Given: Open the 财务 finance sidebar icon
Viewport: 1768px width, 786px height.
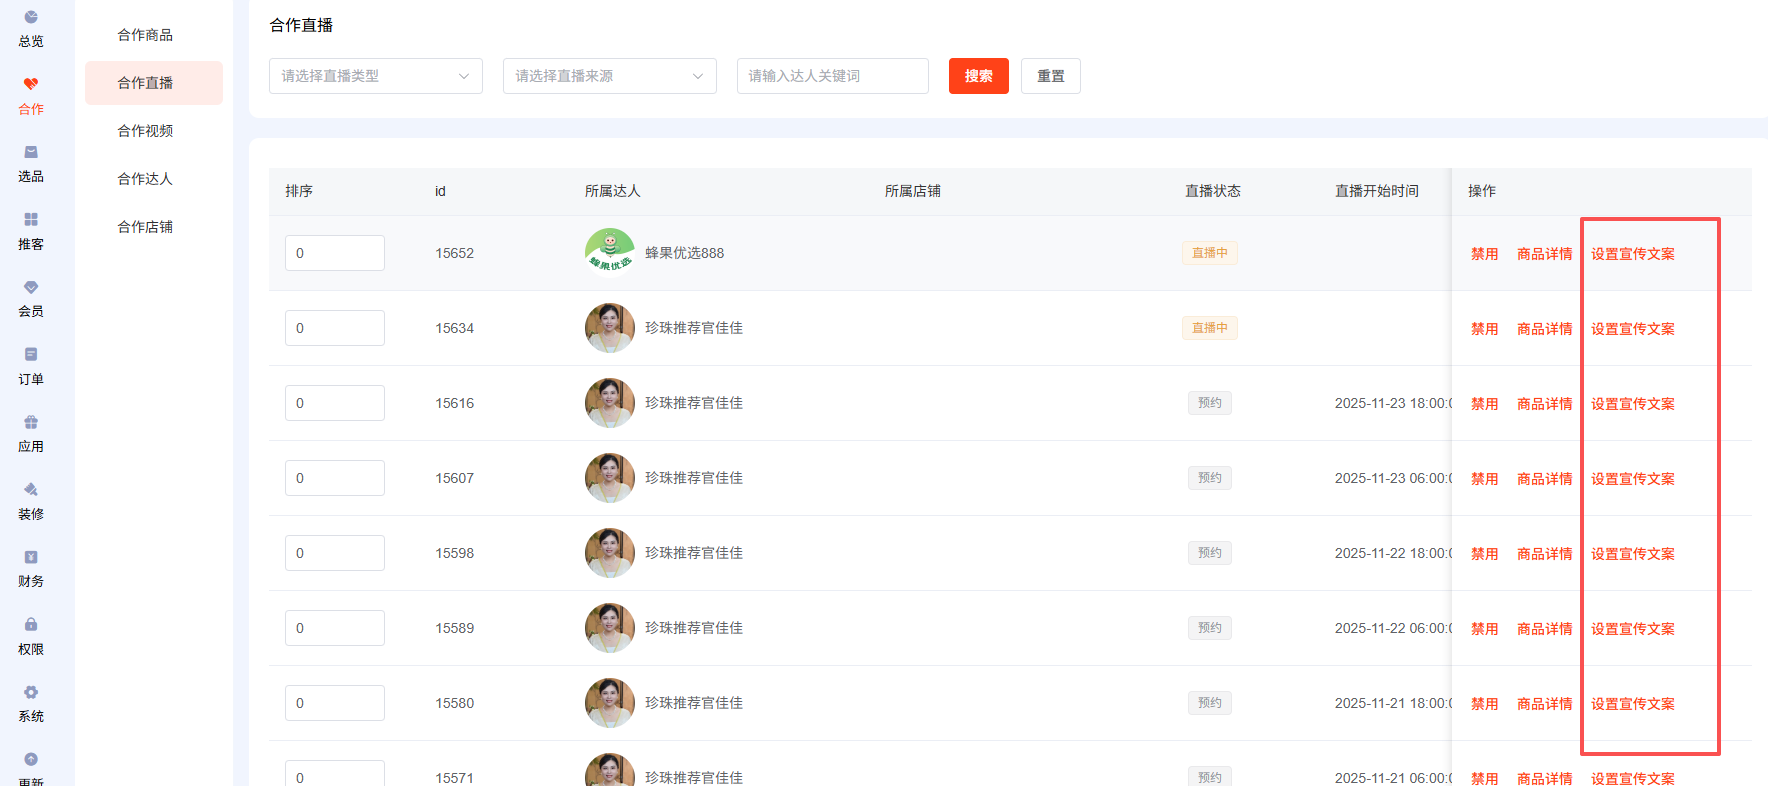Looking at the screenshot, I should (x=31, y=558).
